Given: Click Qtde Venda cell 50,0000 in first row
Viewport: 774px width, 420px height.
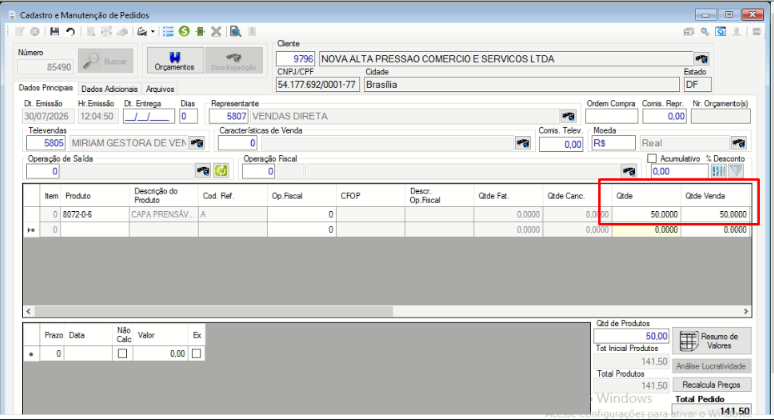Looking at the screenshot, I should pyautogui.click(x=716, y=215).
